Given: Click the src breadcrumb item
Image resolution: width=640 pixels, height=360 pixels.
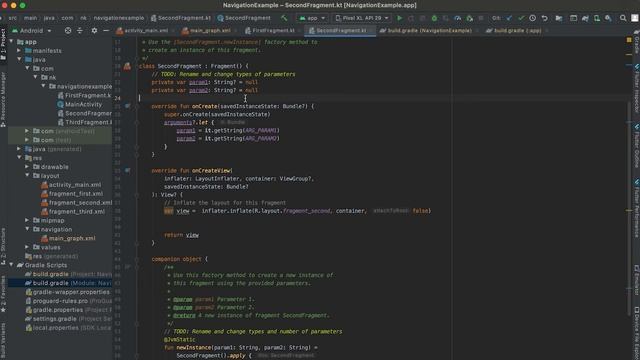Looking at the screenshot, I should [13, 18].
